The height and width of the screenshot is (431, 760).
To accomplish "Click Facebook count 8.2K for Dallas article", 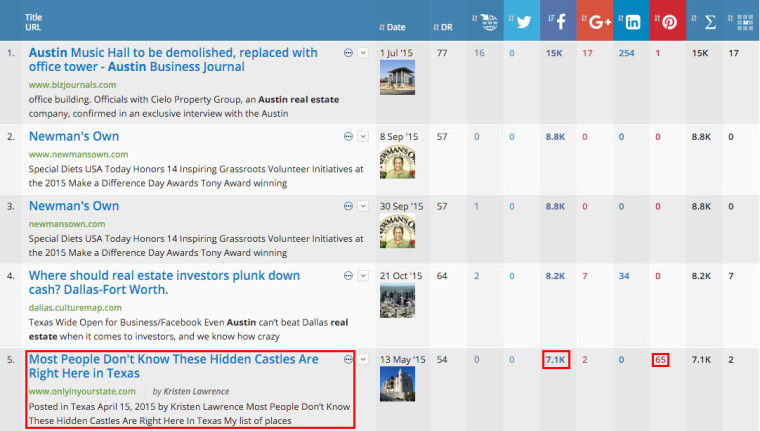I will (555, 276).
